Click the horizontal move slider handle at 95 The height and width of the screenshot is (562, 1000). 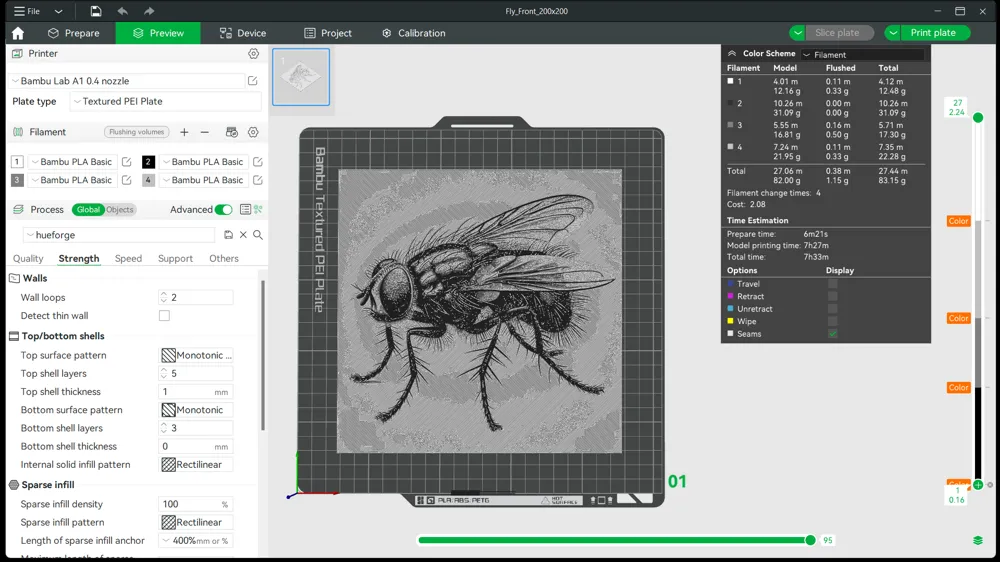pyautogui.click(x=810, y=540)
